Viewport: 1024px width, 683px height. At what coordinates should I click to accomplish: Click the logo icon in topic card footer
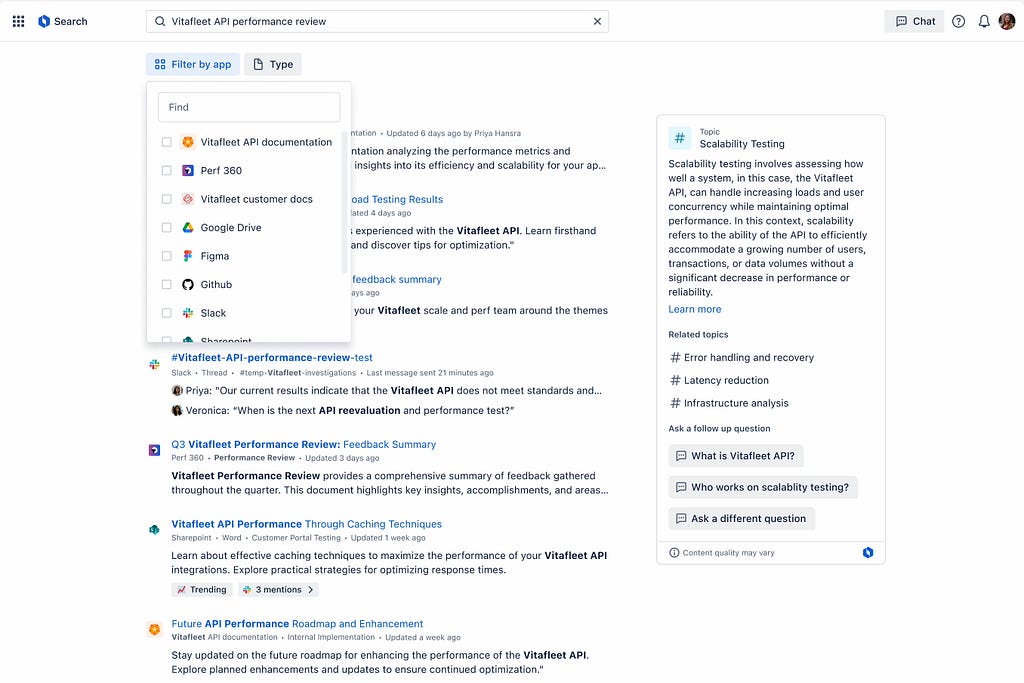coord(868,553)
